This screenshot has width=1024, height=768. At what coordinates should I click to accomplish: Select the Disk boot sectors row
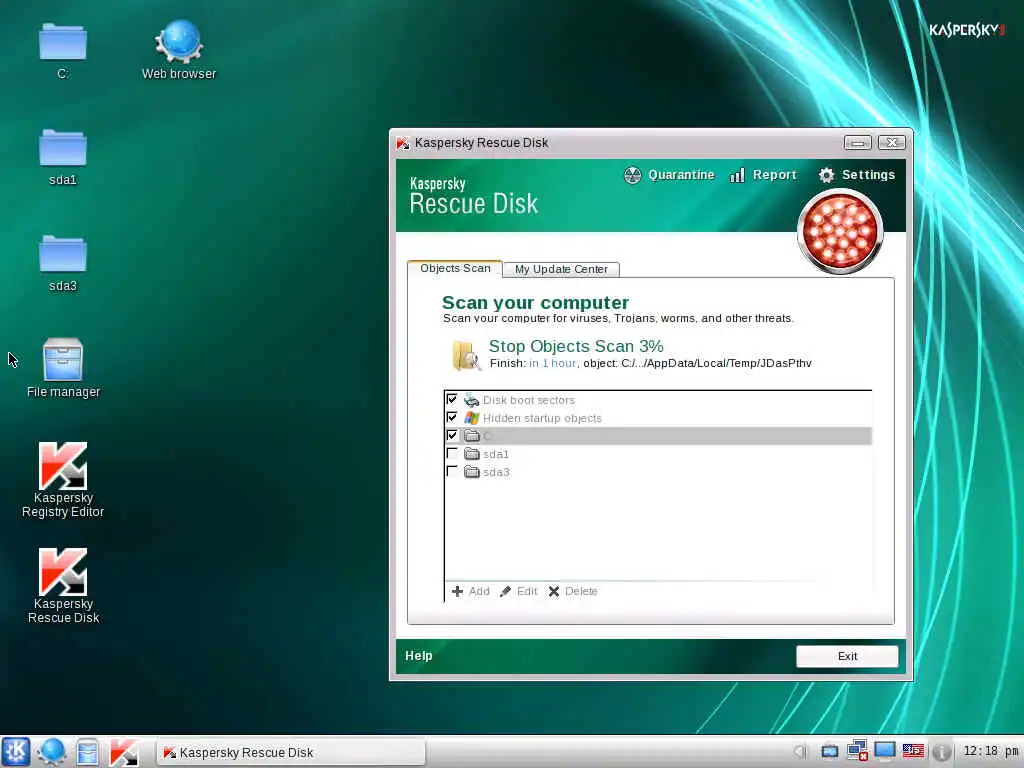[658, 400]
